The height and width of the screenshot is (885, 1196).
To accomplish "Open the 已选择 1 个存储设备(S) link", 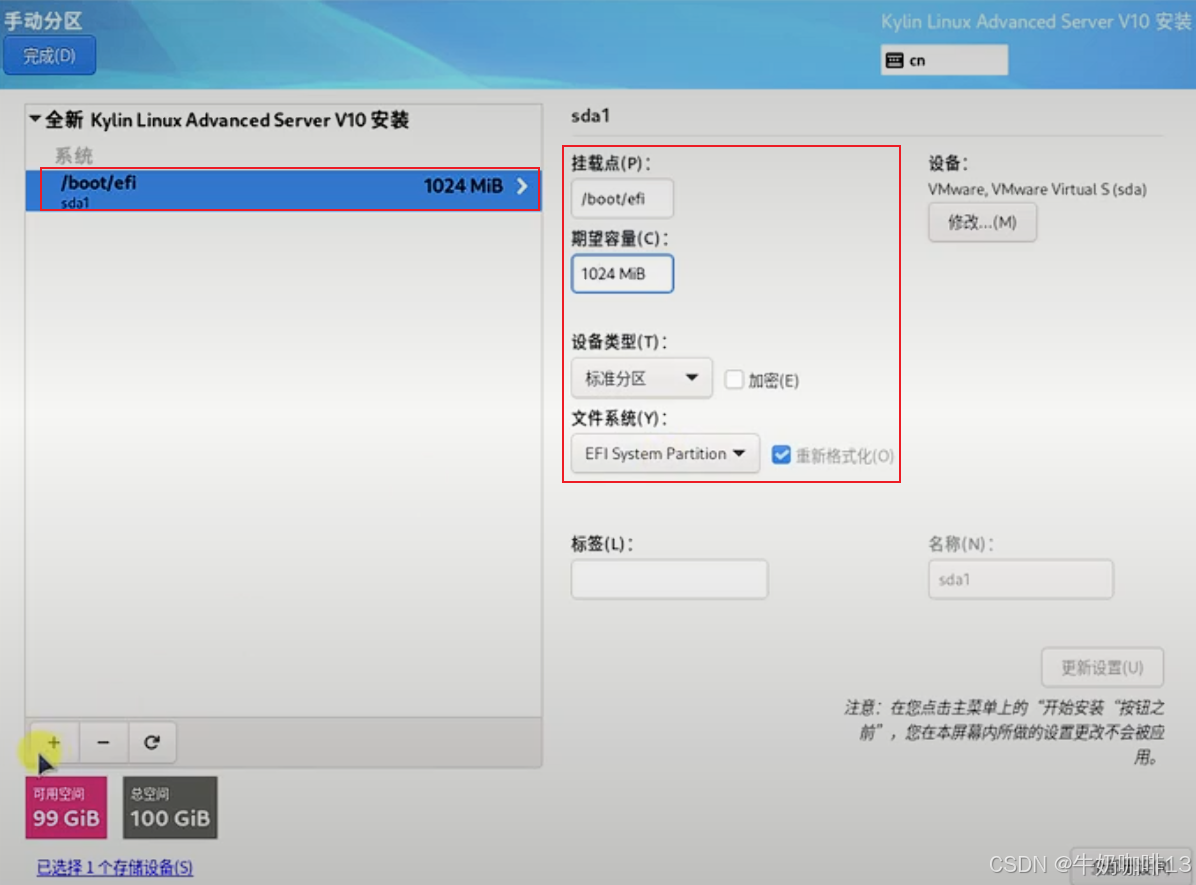I will 114,867.
